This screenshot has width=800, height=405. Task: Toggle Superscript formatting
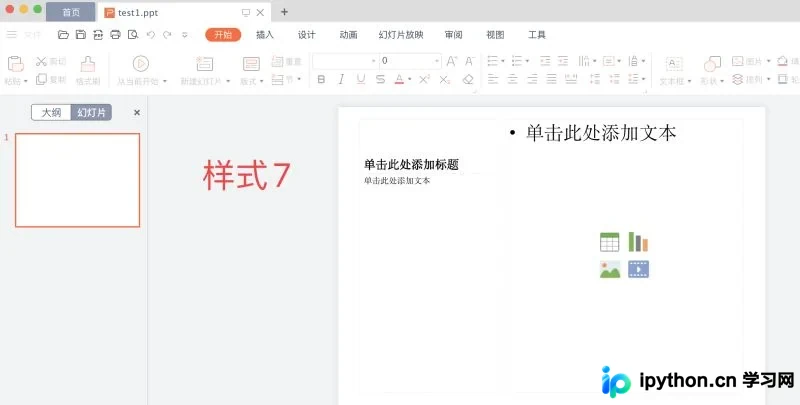tap(424, 80)
